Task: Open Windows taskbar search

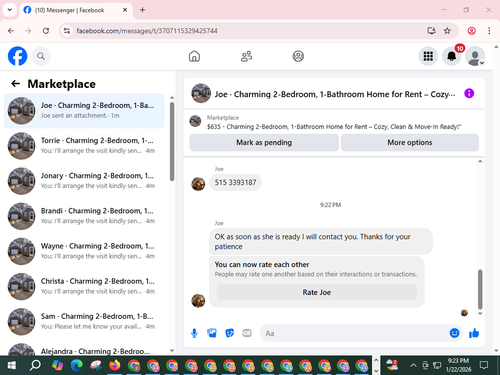Action: click(x=35, y=365)
